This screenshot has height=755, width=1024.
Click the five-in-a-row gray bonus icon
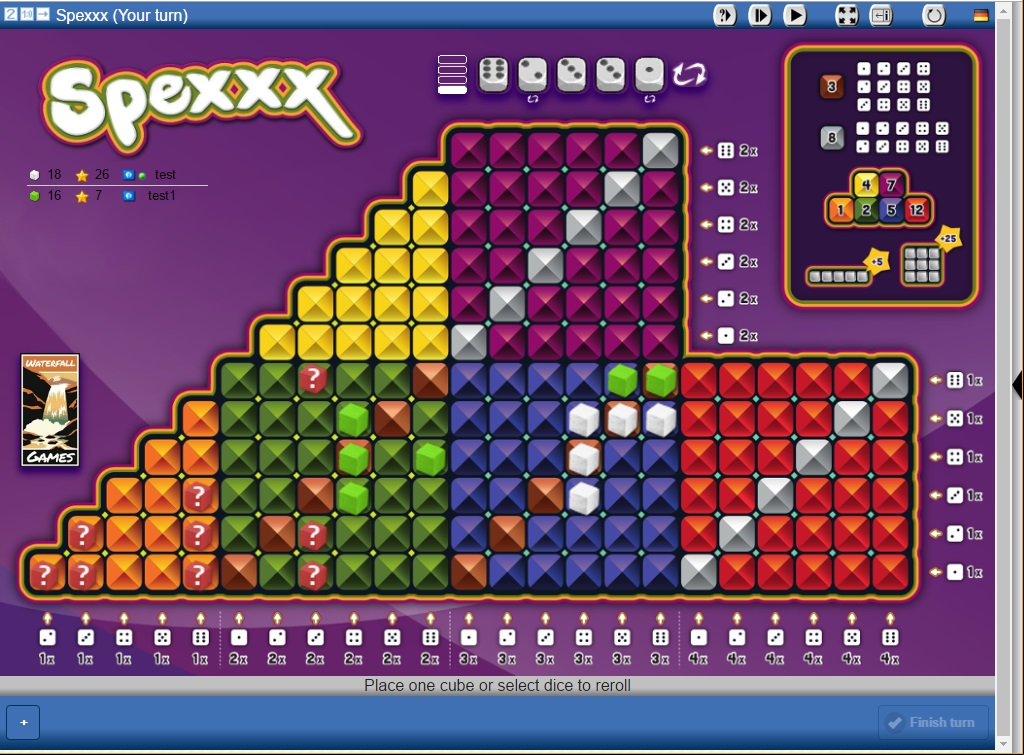pyautogui.click(x=839, y=276)
